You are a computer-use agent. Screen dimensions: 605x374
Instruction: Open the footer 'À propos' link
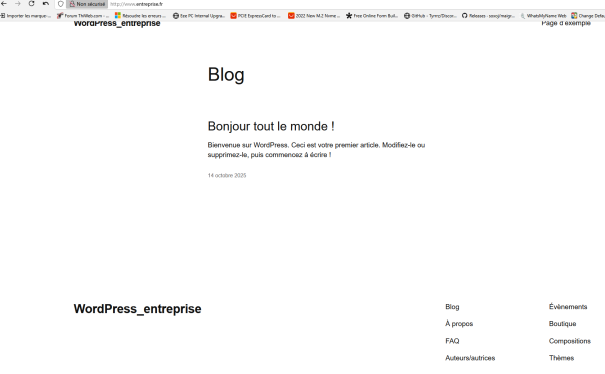(459, 324)
